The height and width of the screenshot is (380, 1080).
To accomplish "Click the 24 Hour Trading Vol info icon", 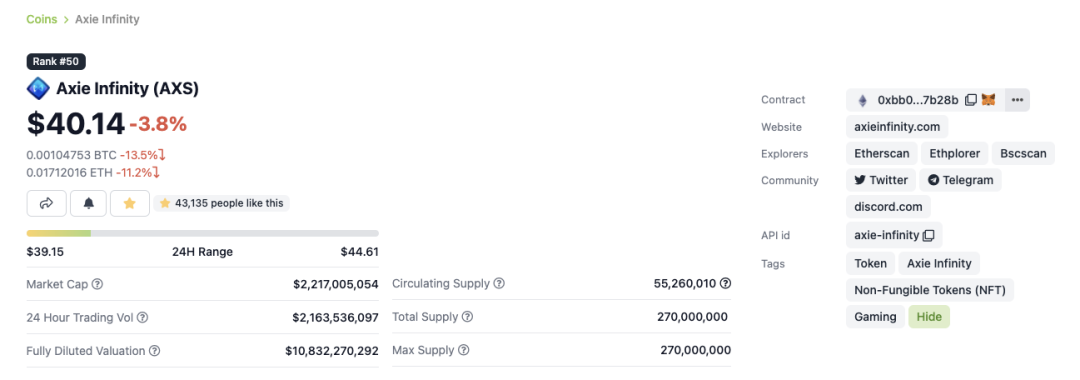I will pyautogui.click(x=143, y=317).
